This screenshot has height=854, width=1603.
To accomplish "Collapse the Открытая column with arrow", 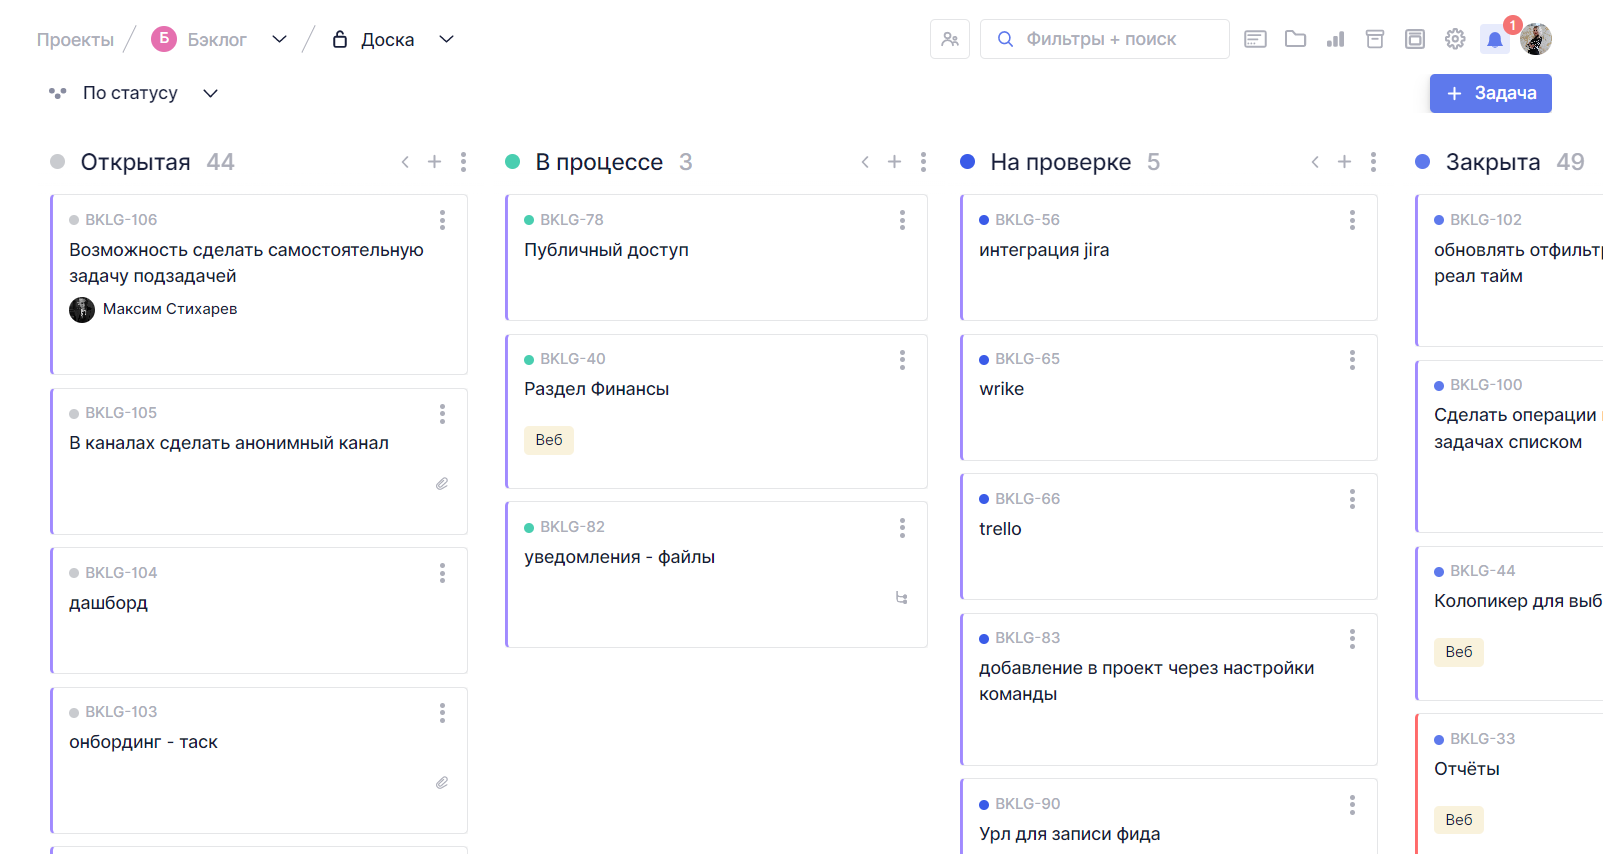I will coord(405,162).
